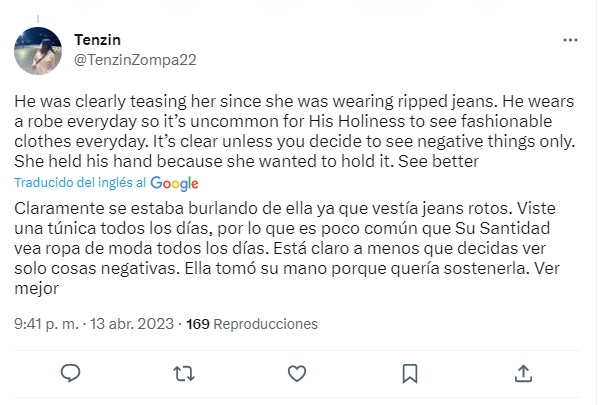Click the Google logo

[x=175, y=184]
